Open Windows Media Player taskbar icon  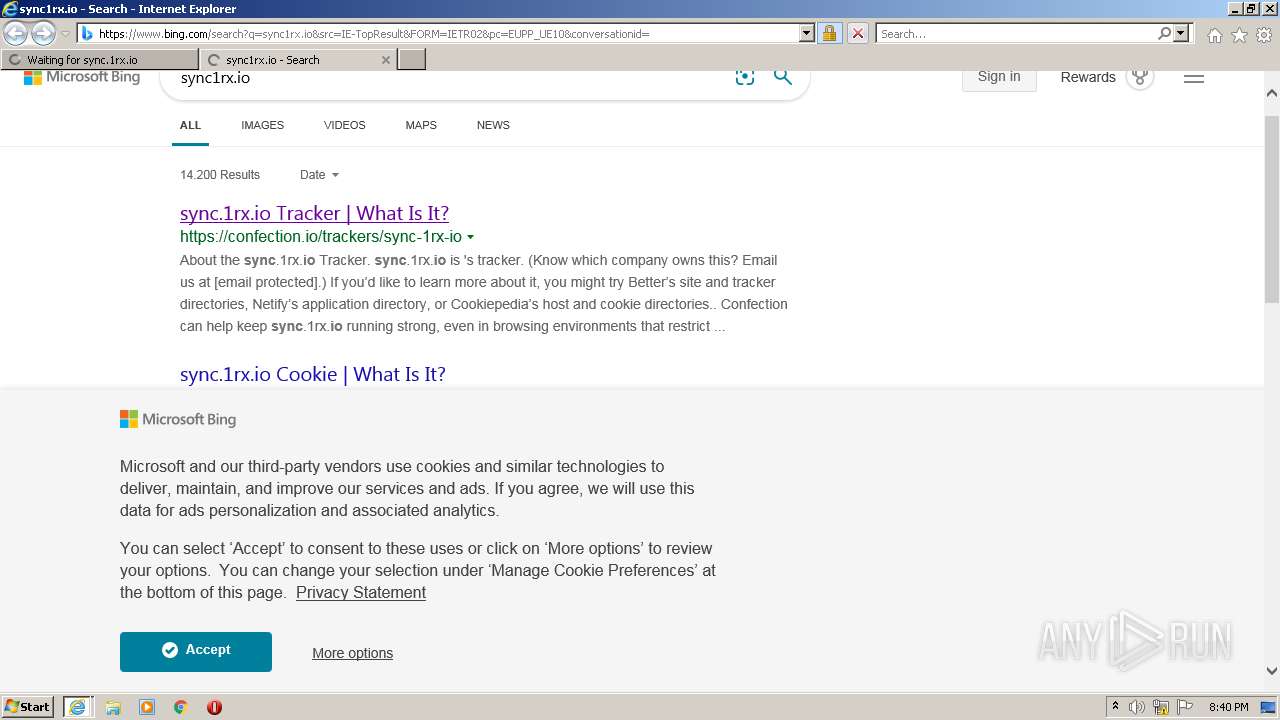coord(147,707)
